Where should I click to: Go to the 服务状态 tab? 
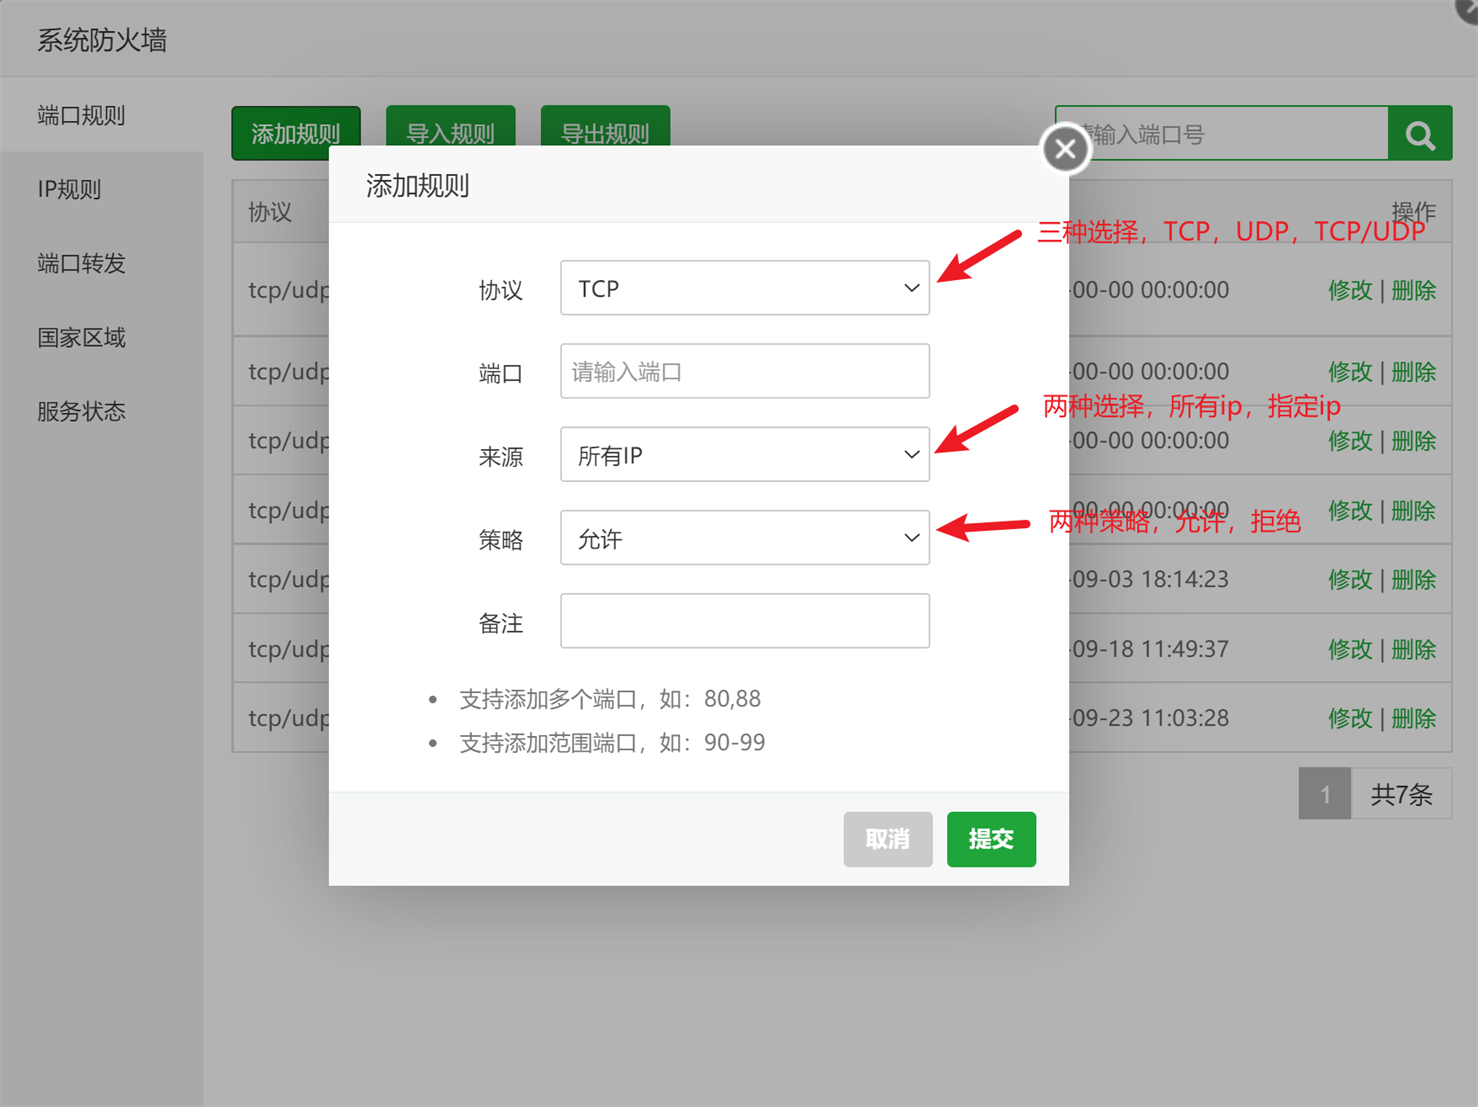click(x=82, y=411)
